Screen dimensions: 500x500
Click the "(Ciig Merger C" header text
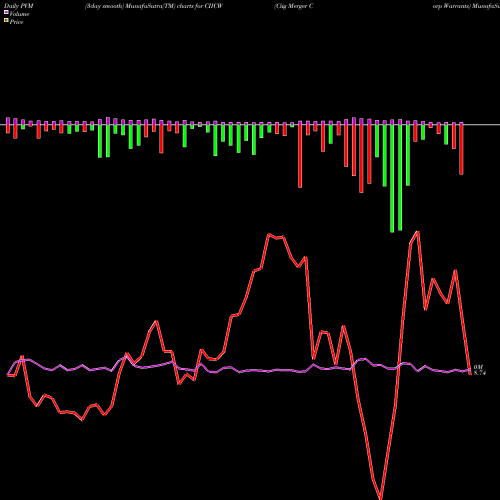pyautogui.click(x=294, y=6)
